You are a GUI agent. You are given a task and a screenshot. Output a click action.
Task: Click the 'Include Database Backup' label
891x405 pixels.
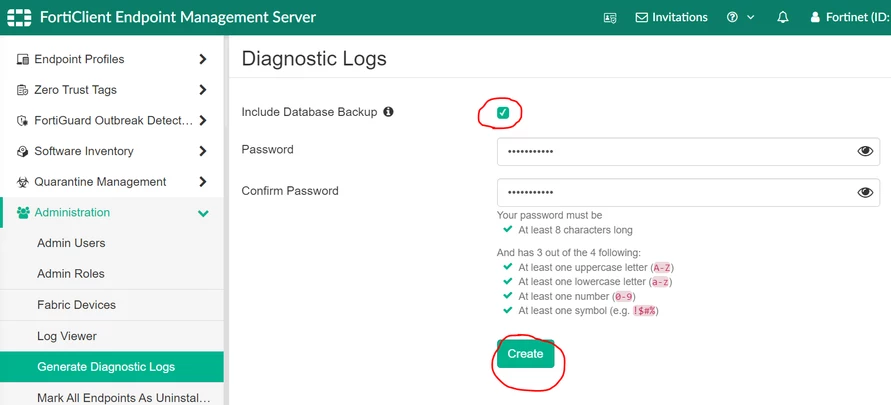pyautogui.click(x=309, y=112)
